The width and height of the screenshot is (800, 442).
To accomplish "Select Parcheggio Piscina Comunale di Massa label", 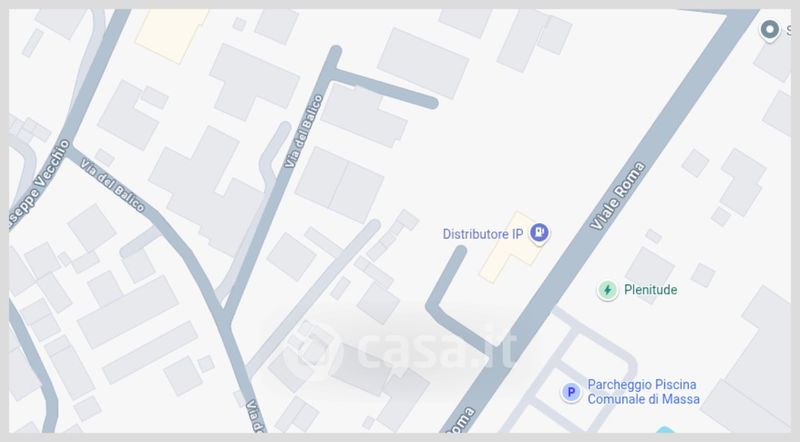I will pos(643,391).
